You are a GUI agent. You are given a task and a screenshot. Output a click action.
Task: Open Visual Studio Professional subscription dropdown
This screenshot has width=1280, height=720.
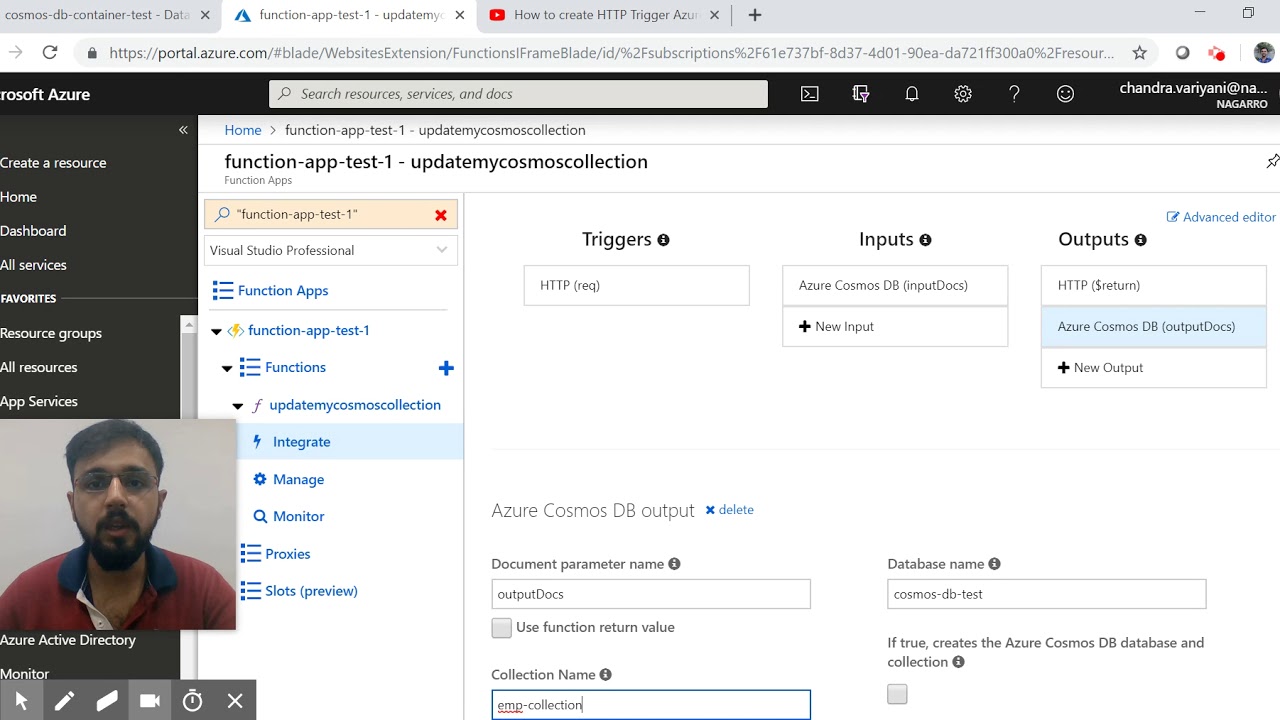click(x=331, y=250)
